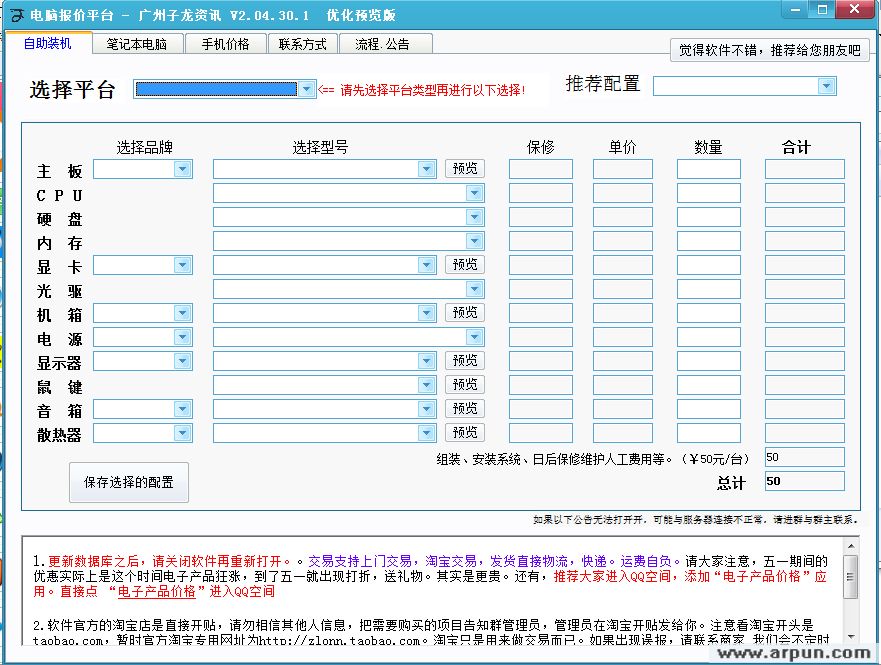Open the 硬盘 model dropdown
The image size is (881, 665).
tap(475, 217)
